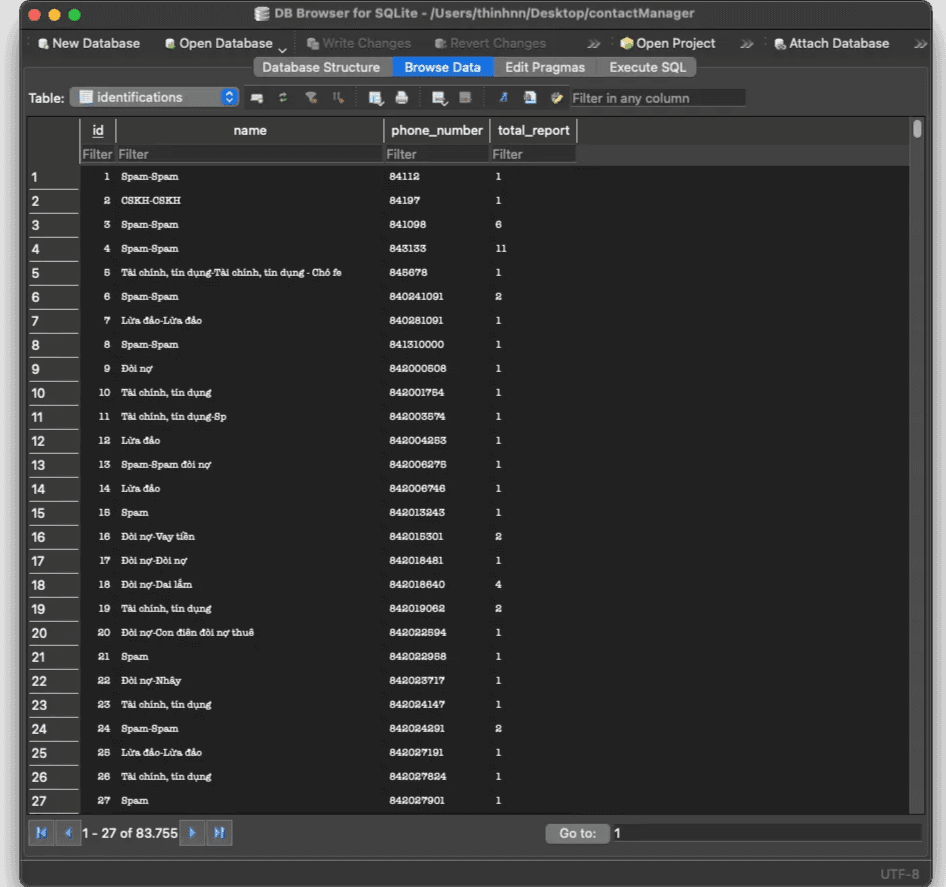This screenshot has height=887, width=946.
Task: Print the table data
Action: 402,98
